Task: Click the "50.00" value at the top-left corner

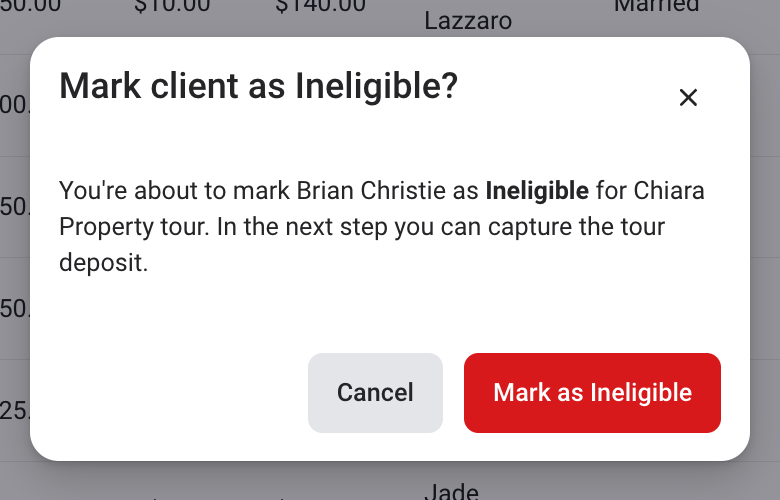Action: click(30, 6)
